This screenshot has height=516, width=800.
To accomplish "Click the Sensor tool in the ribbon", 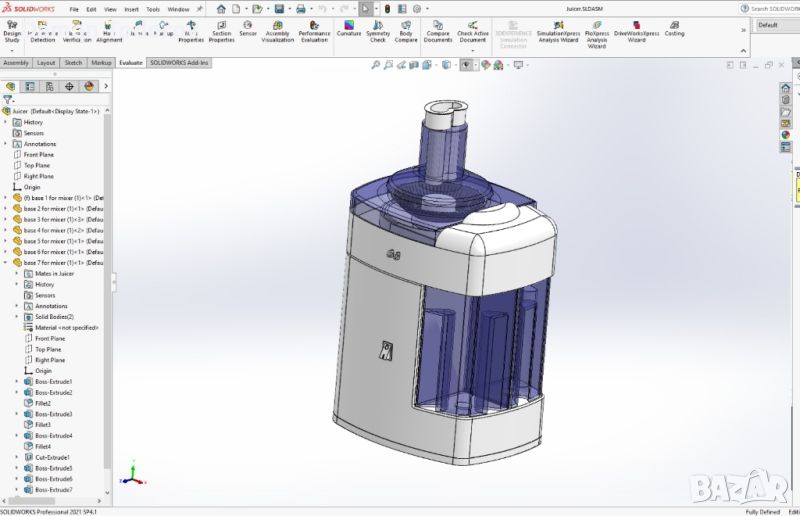I will [x=248, y=28].
